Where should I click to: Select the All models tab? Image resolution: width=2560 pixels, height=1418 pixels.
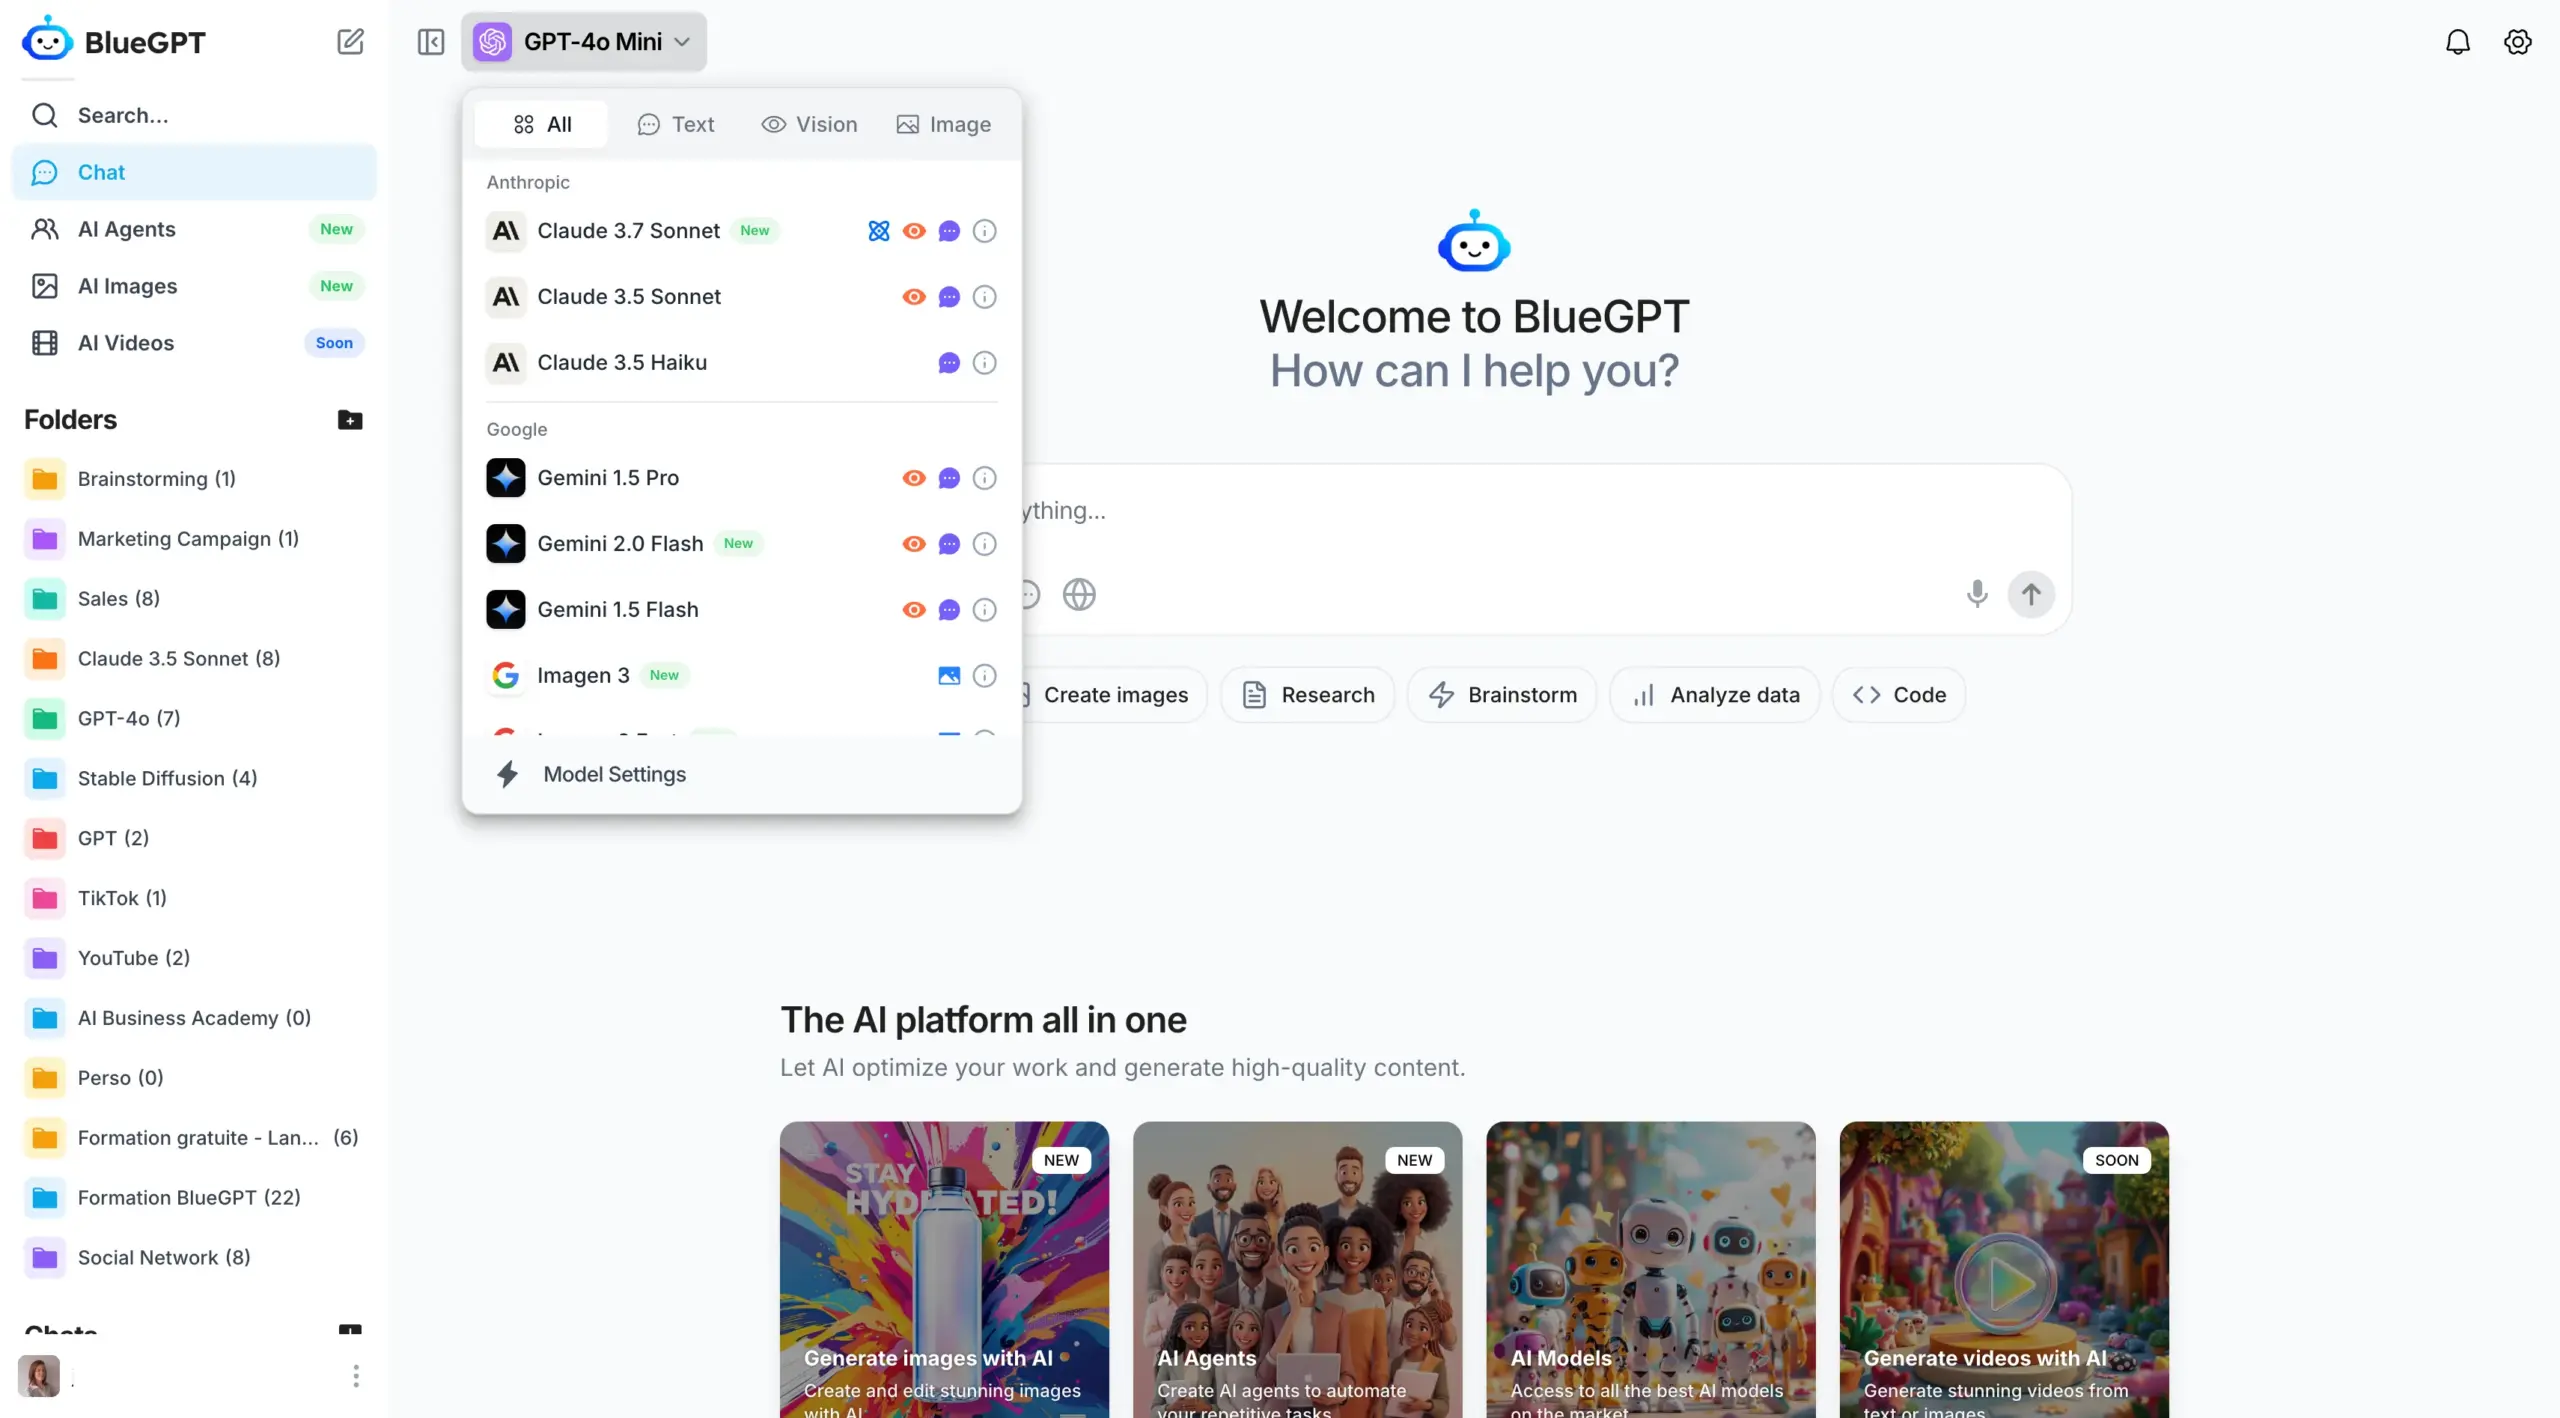[x=542, y=125]
